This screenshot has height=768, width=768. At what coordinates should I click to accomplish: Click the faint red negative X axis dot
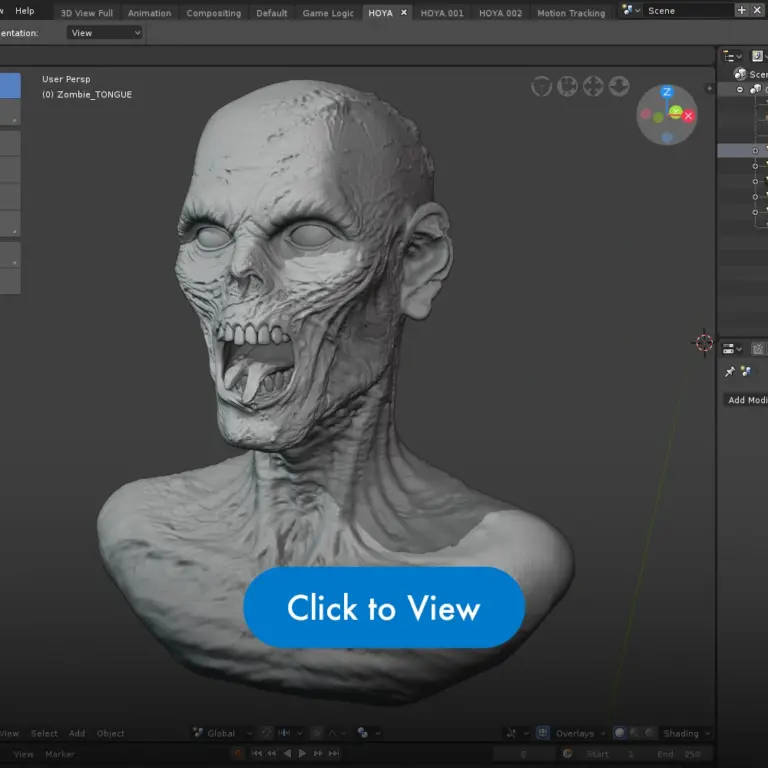pos(646,114)
